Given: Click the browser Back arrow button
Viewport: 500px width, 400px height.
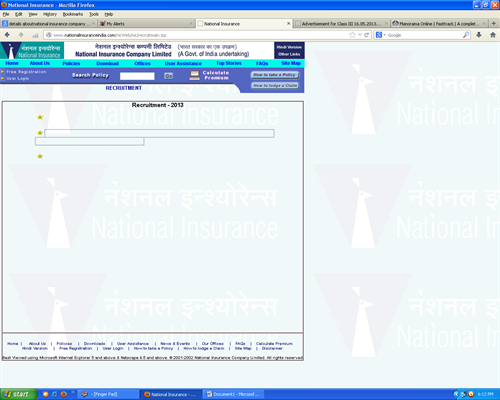Looking at the screenshot, I should click(7, 35).
